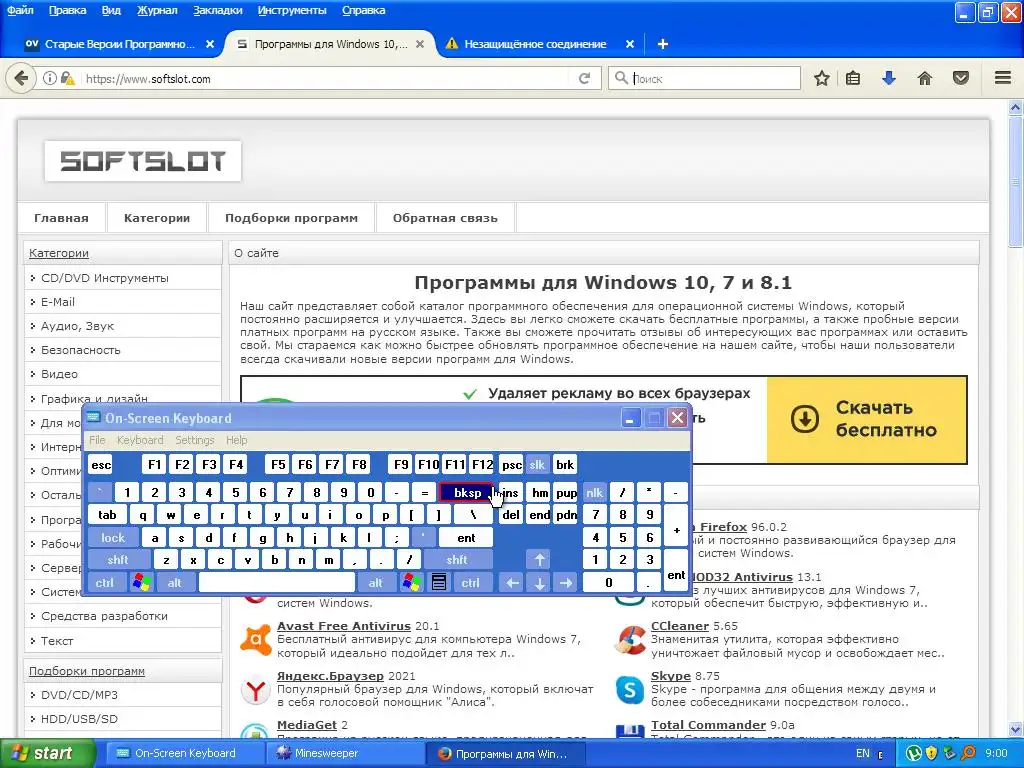This screenshot has width=1024, height=768.
Task: Click the left arrow key on keyboard
Action: click(513, 583)
